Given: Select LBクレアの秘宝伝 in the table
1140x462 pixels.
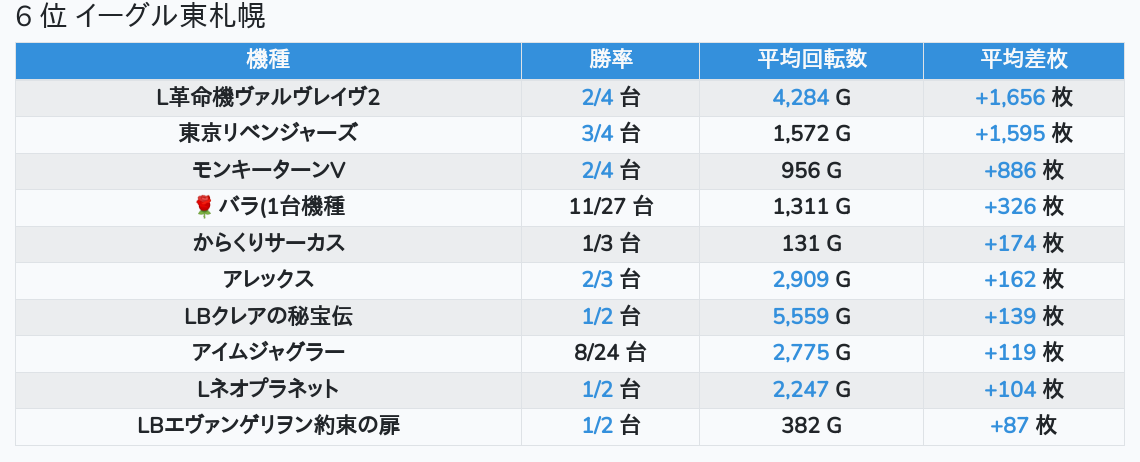Looking at the screenshot, I should pyautogui.click(x=268, y=316).
